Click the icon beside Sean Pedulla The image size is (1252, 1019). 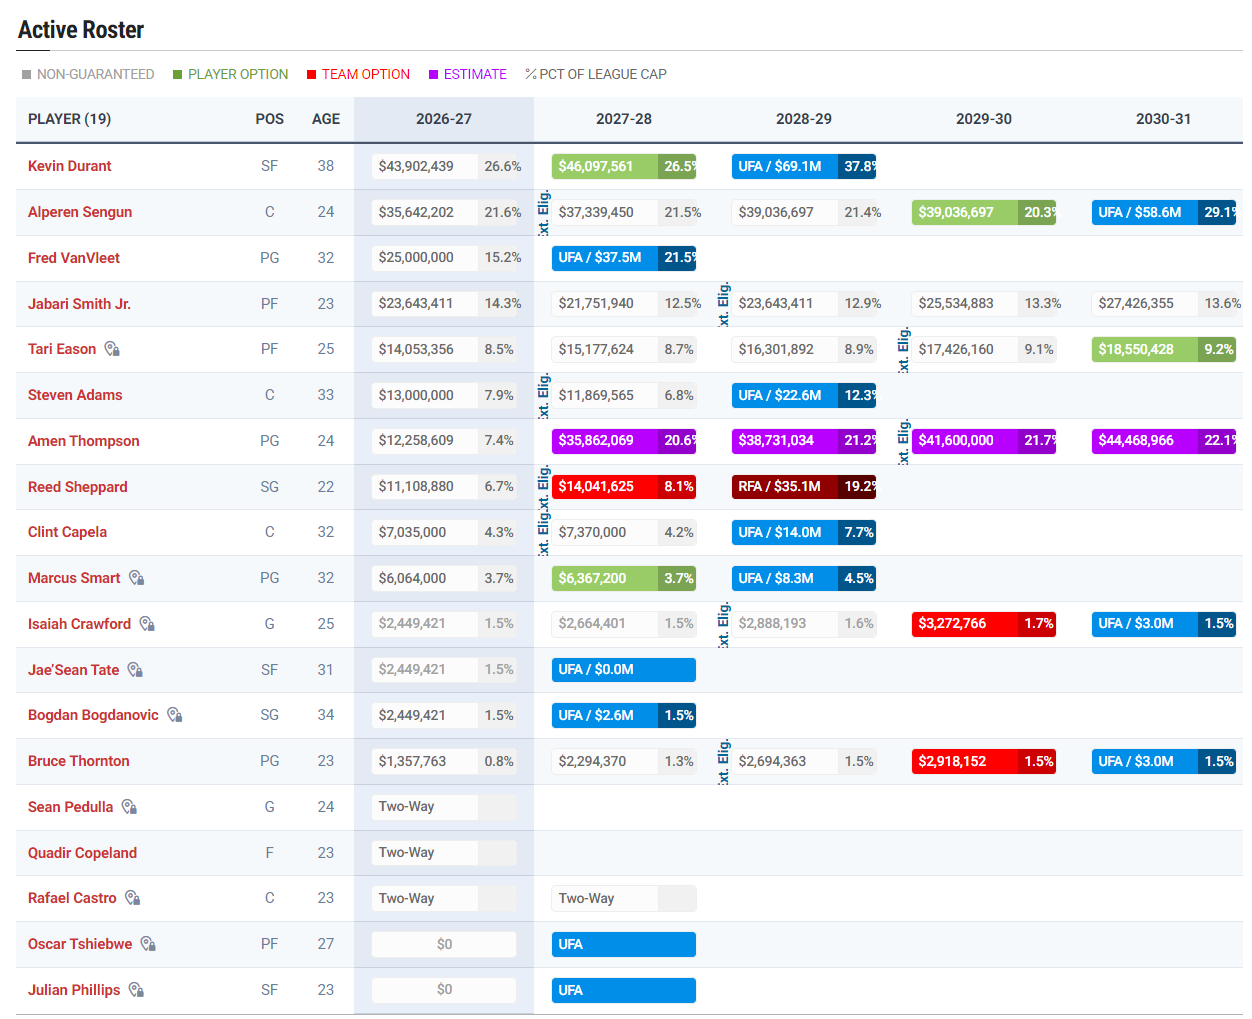tap(129, 807)
